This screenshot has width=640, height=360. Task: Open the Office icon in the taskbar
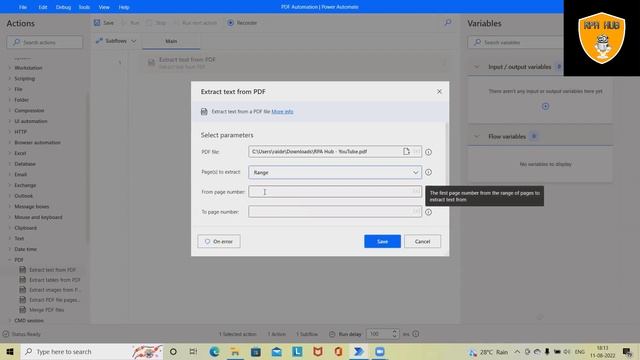(338, 351)
